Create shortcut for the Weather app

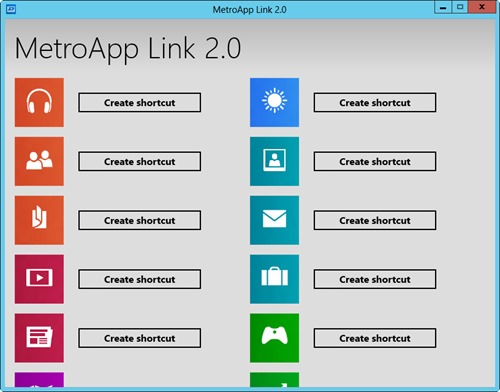(x=375, y=102)
